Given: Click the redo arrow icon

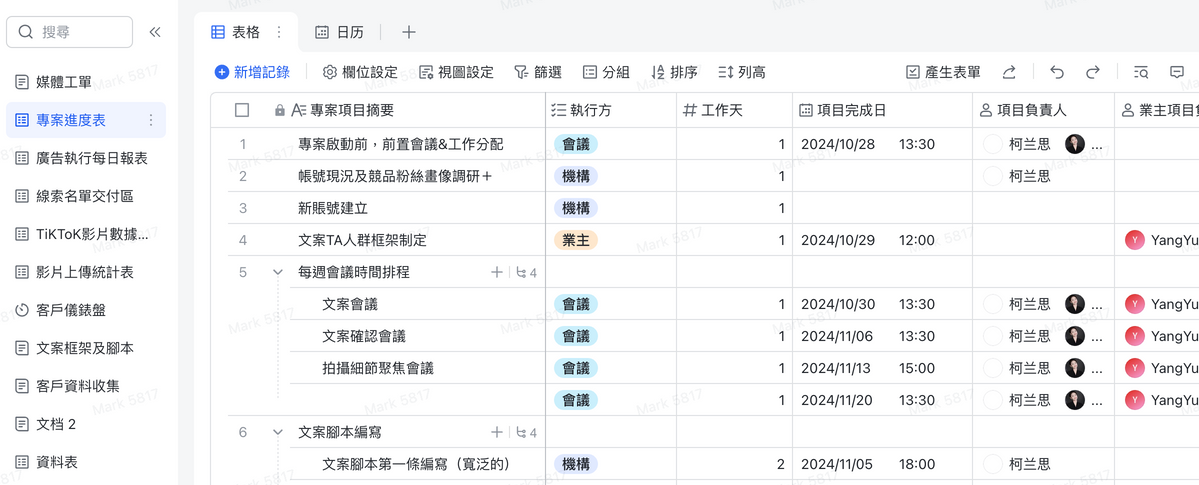Looking at the screenshot, I should point(1093,72).
